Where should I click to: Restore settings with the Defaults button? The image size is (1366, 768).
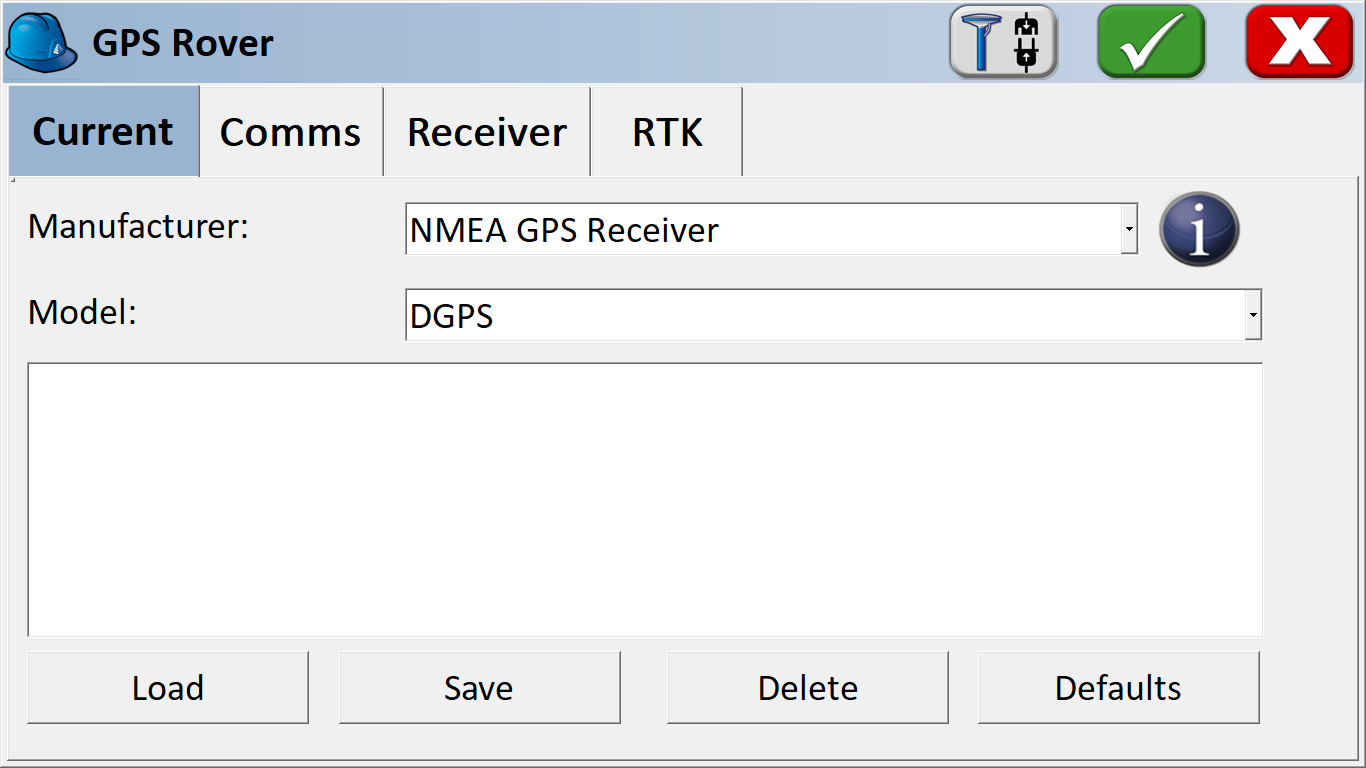tap(1118, 687)
